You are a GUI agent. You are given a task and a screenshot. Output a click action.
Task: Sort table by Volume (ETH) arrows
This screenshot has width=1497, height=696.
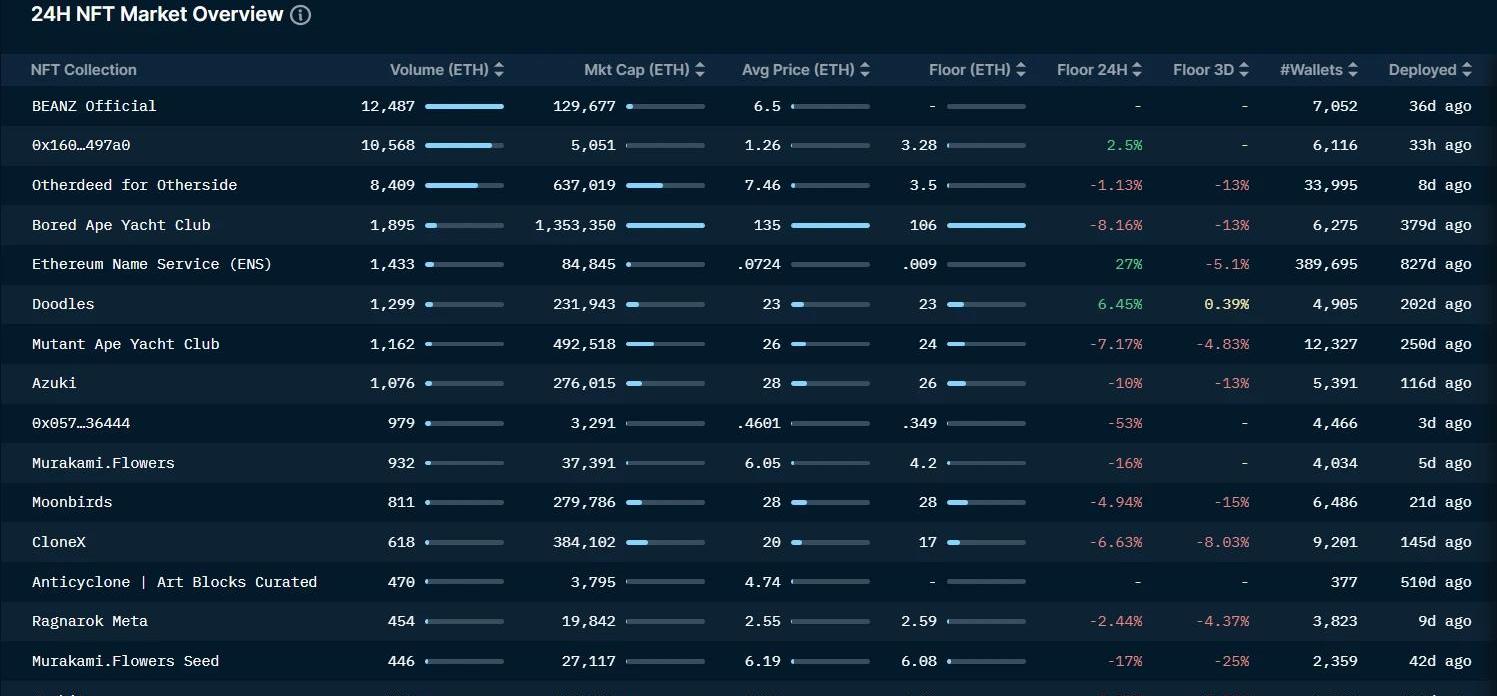pyautogui.click(x=499, y=70)
